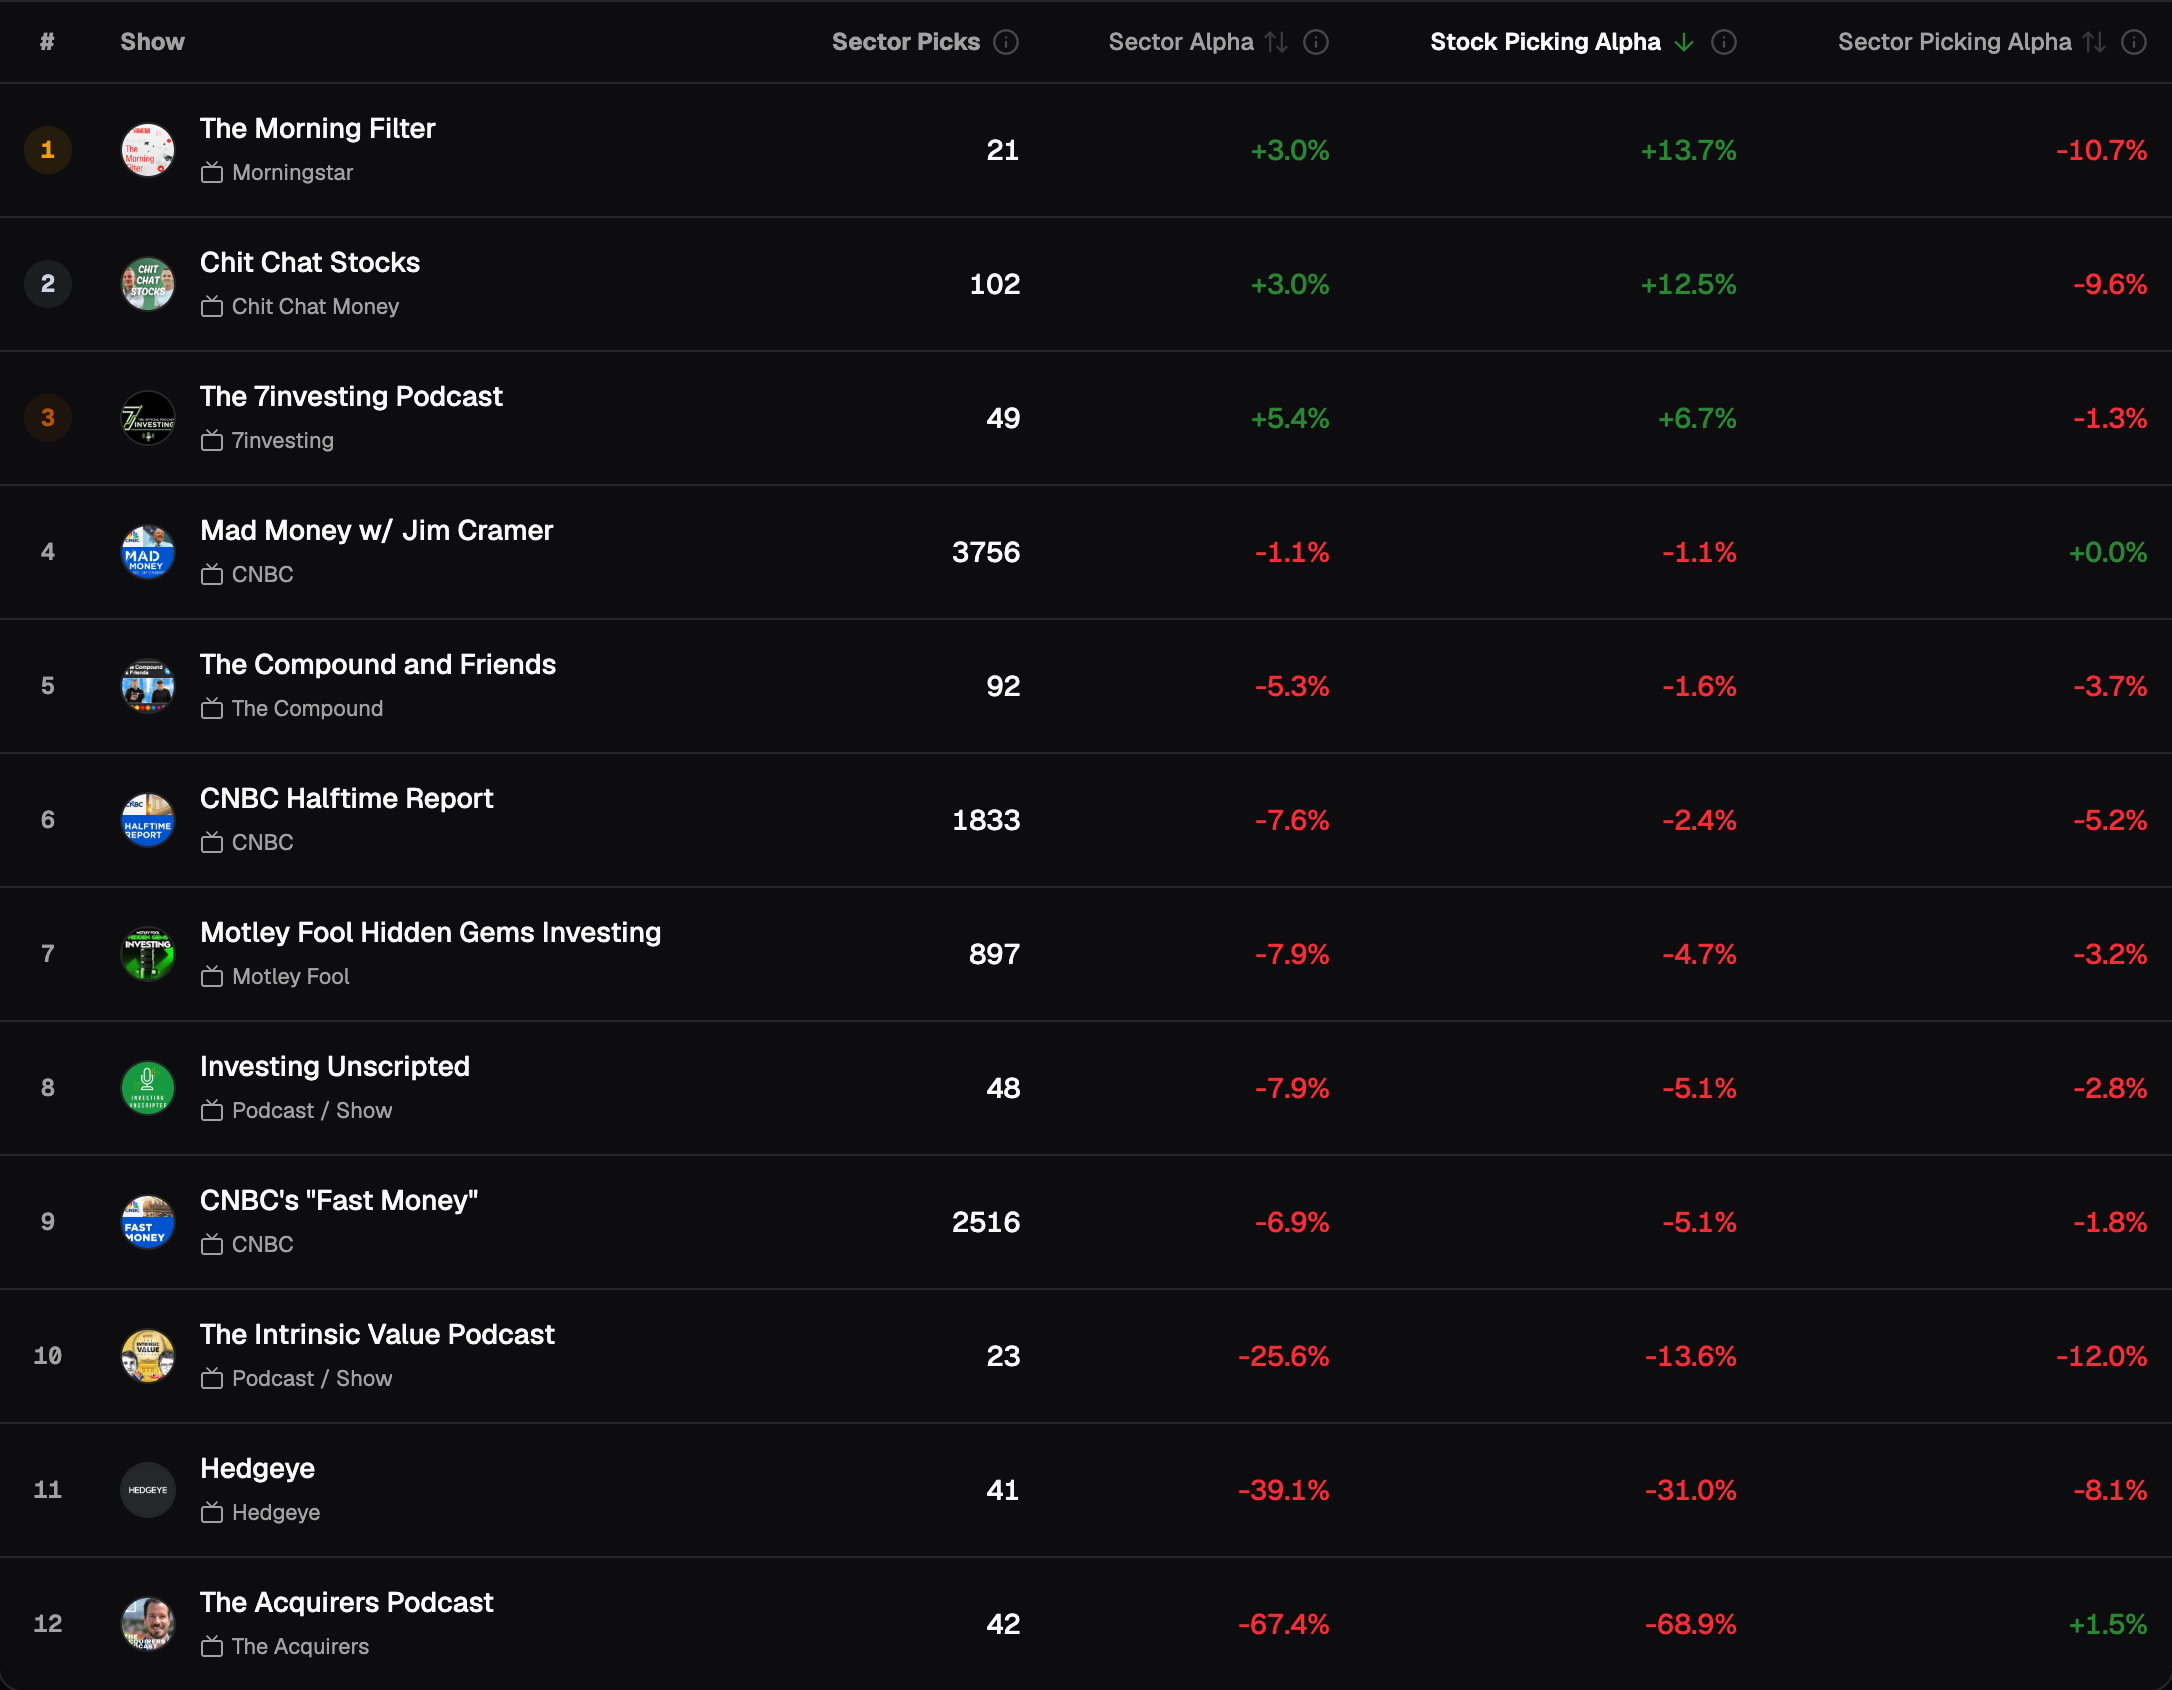Open Chit Chat Stocks show title
The width and height of the screenshot is (2172, 1690).
click(310, 262)
